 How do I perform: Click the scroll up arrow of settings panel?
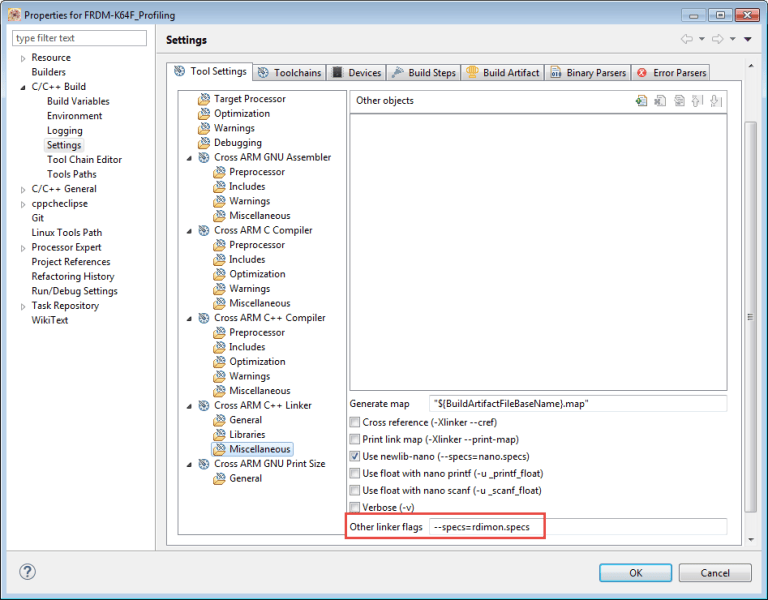(x=750, y=65)
